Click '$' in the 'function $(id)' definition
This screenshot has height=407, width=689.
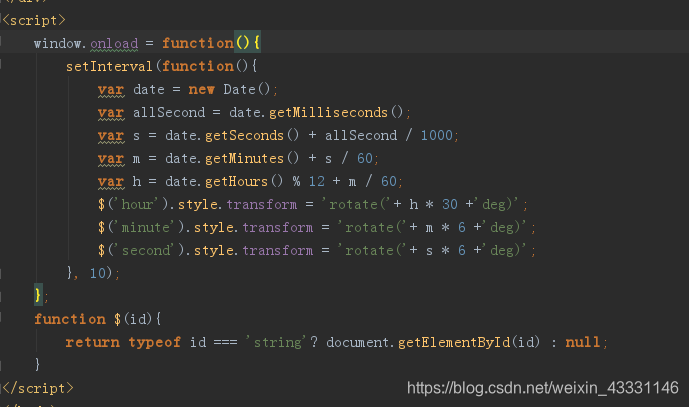coord(118,319)
